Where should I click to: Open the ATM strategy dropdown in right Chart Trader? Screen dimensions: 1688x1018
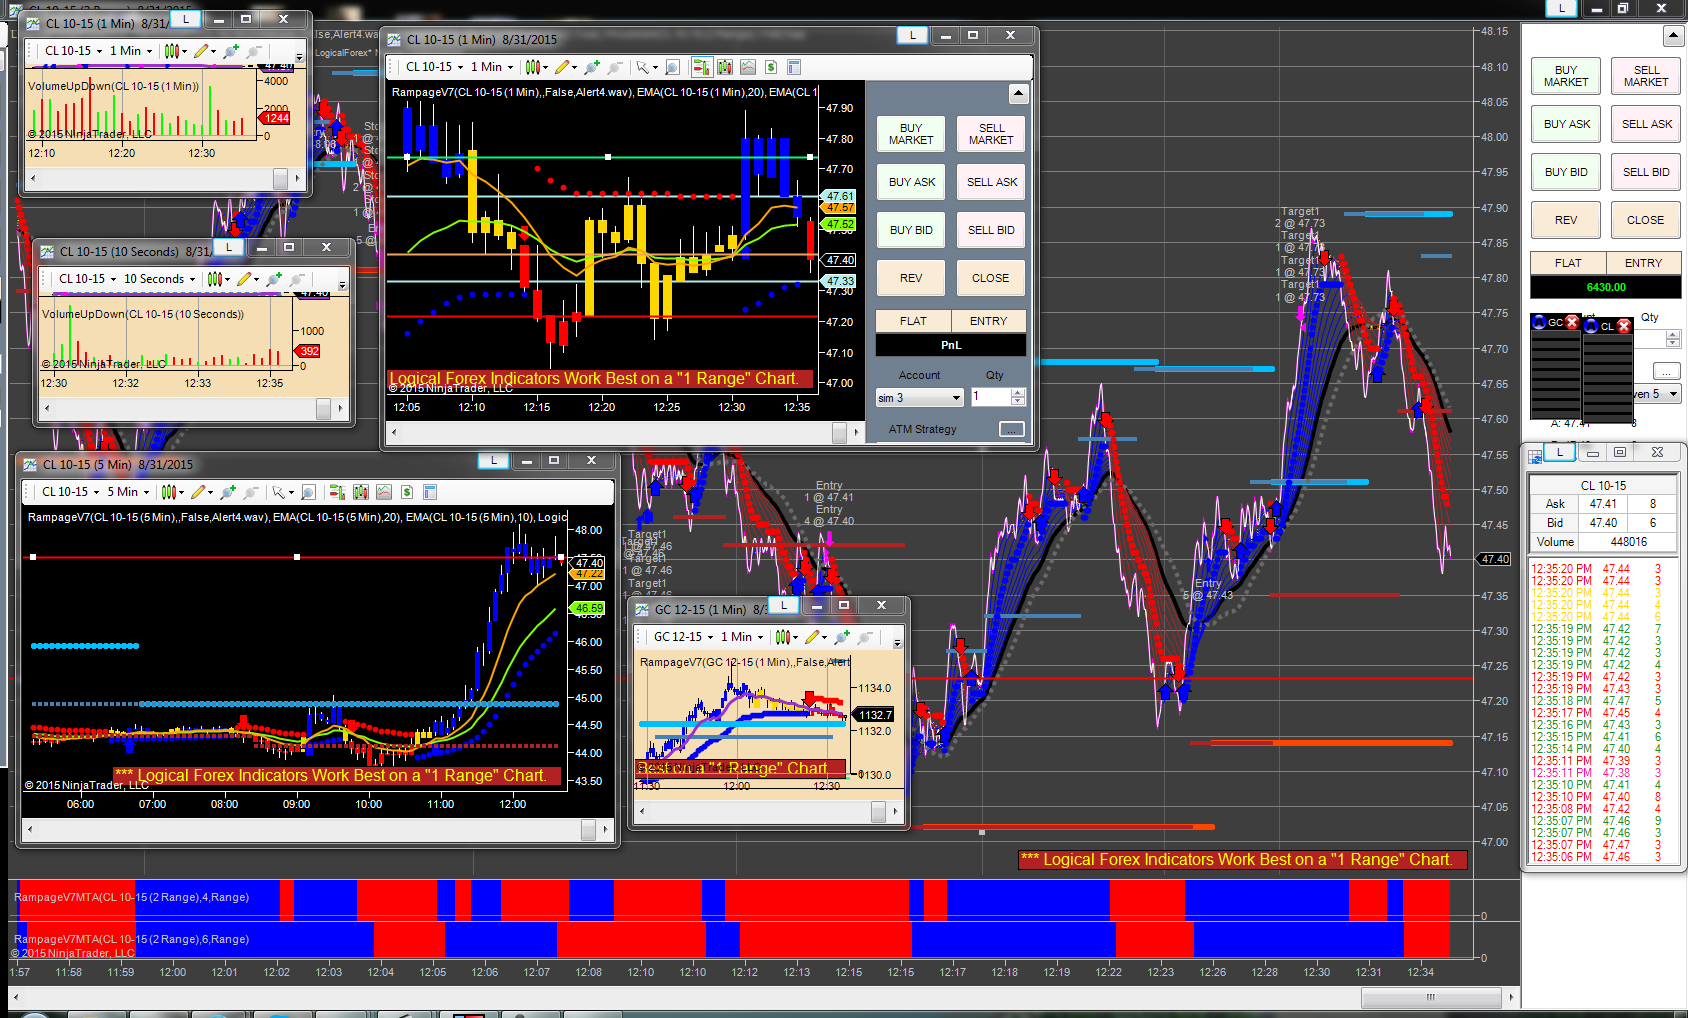1659,394
